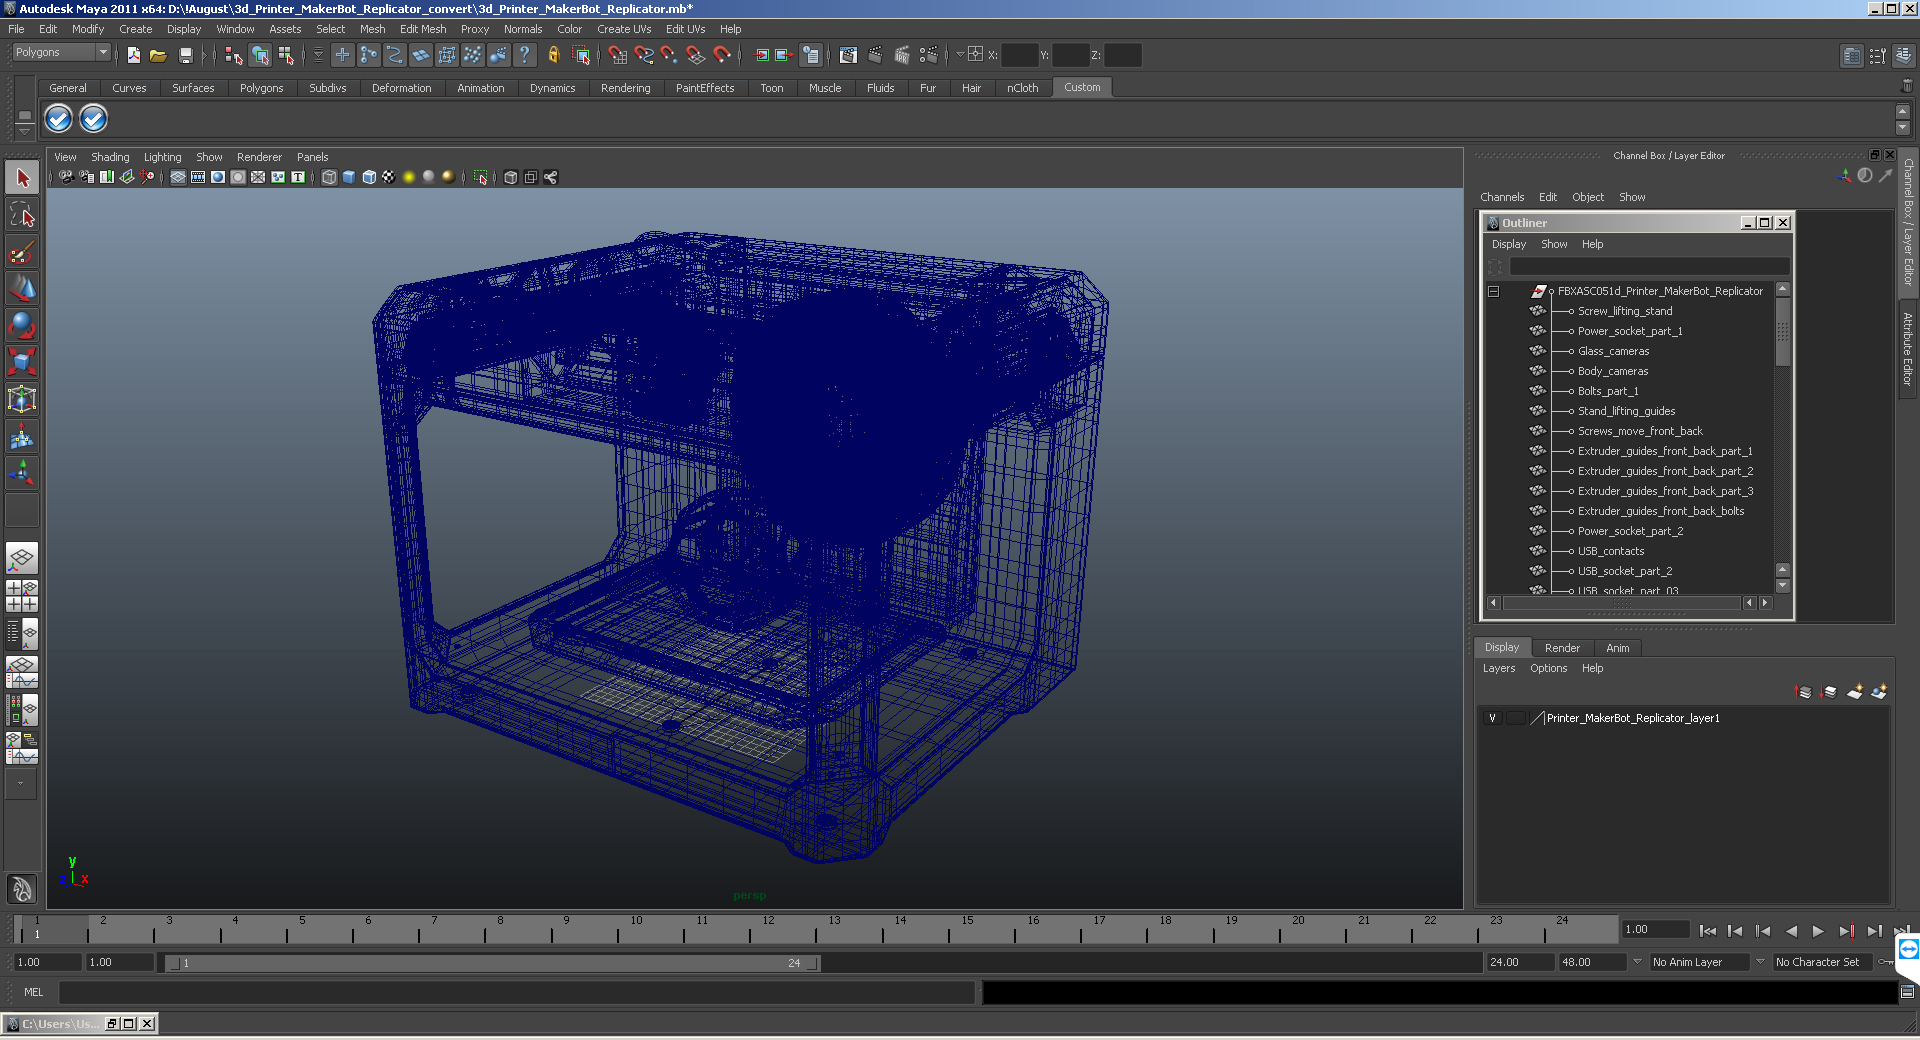Go to start of playback range
1920x1040 pixels.
pyautogui.click(x=1708, y=931)
